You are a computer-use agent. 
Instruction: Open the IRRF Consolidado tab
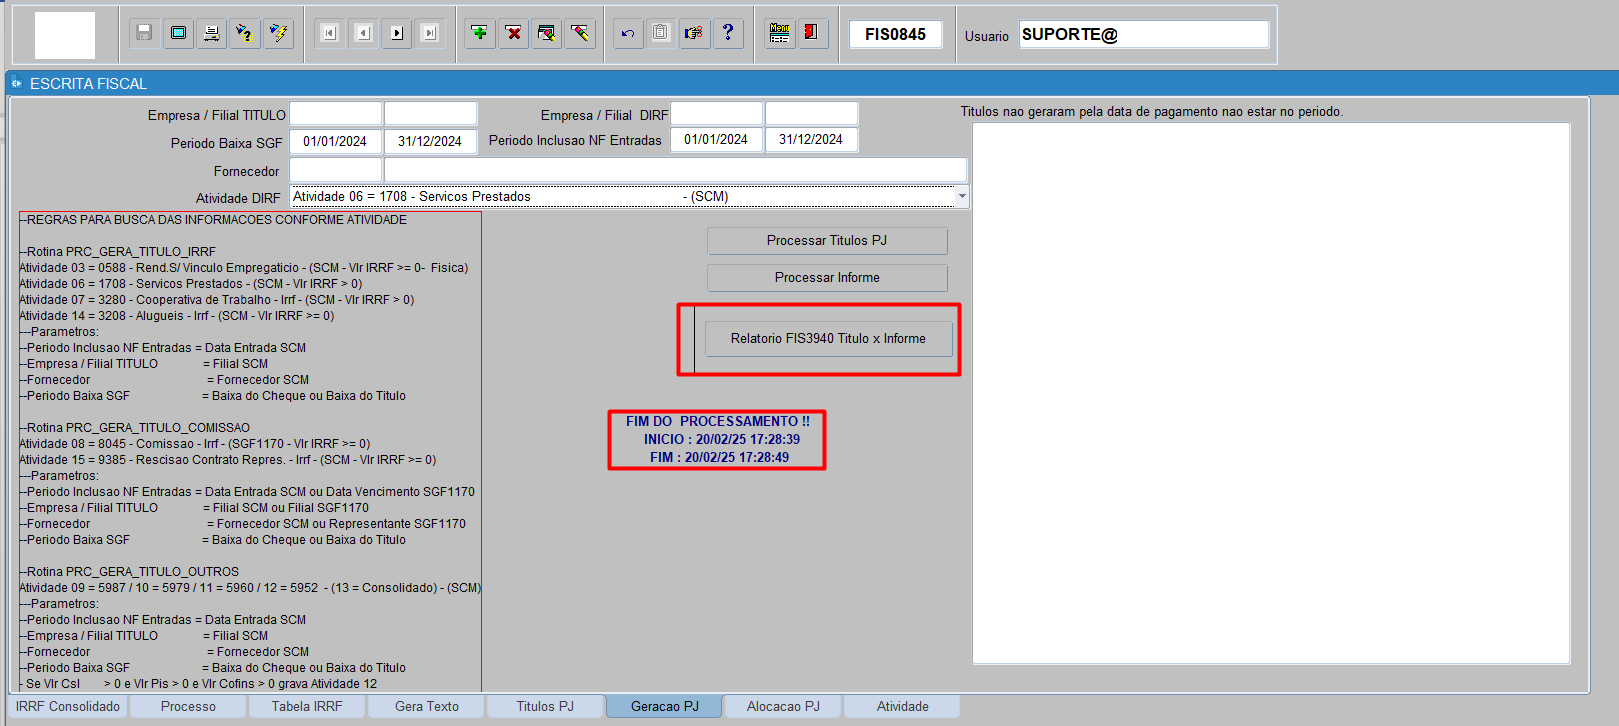[x=68, y=706]
